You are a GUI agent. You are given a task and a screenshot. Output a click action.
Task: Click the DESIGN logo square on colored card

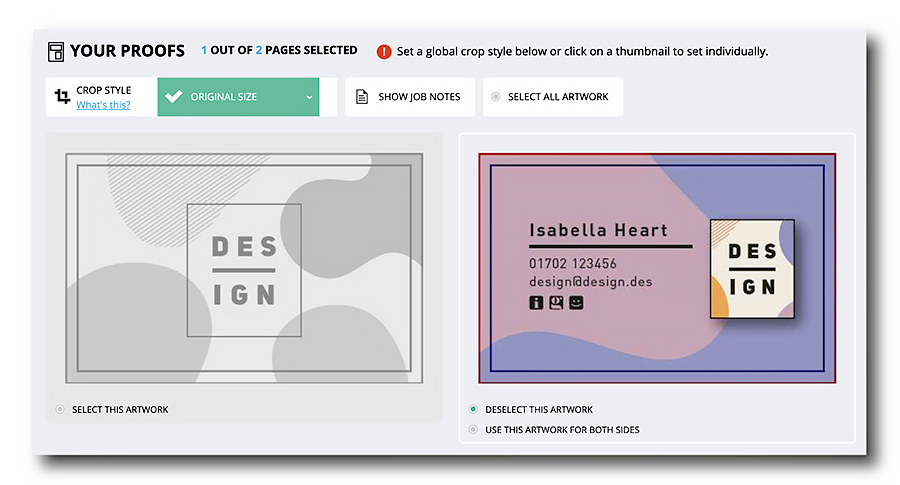click(x=752, y=269)
